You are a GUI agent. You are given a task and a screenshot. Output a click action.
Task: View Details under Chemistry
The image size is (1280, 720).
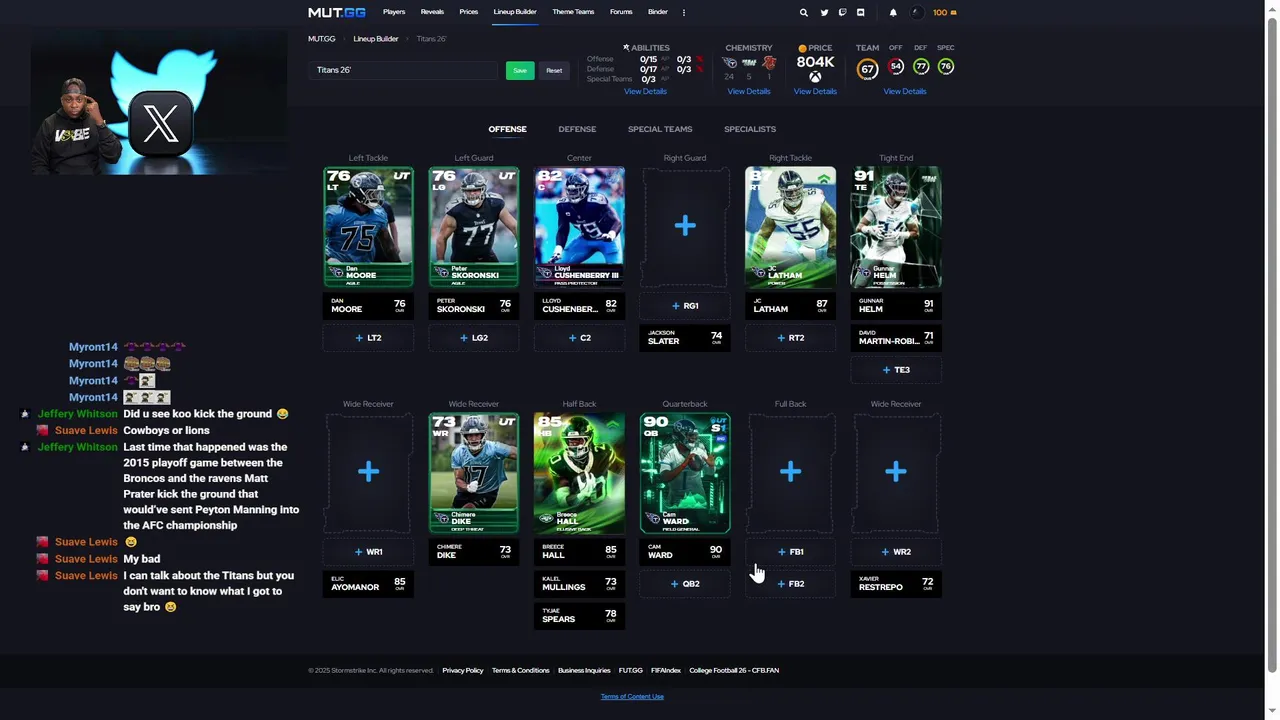(x=749, y=91)
